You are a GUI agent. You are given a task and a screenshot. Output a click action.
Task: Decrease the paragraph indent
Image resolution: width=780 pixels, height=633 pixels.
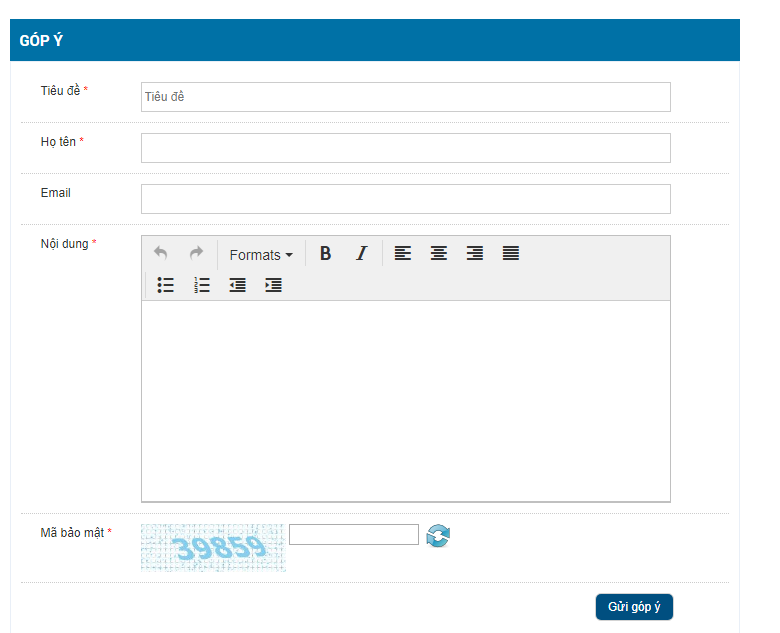tap(237, 285)
